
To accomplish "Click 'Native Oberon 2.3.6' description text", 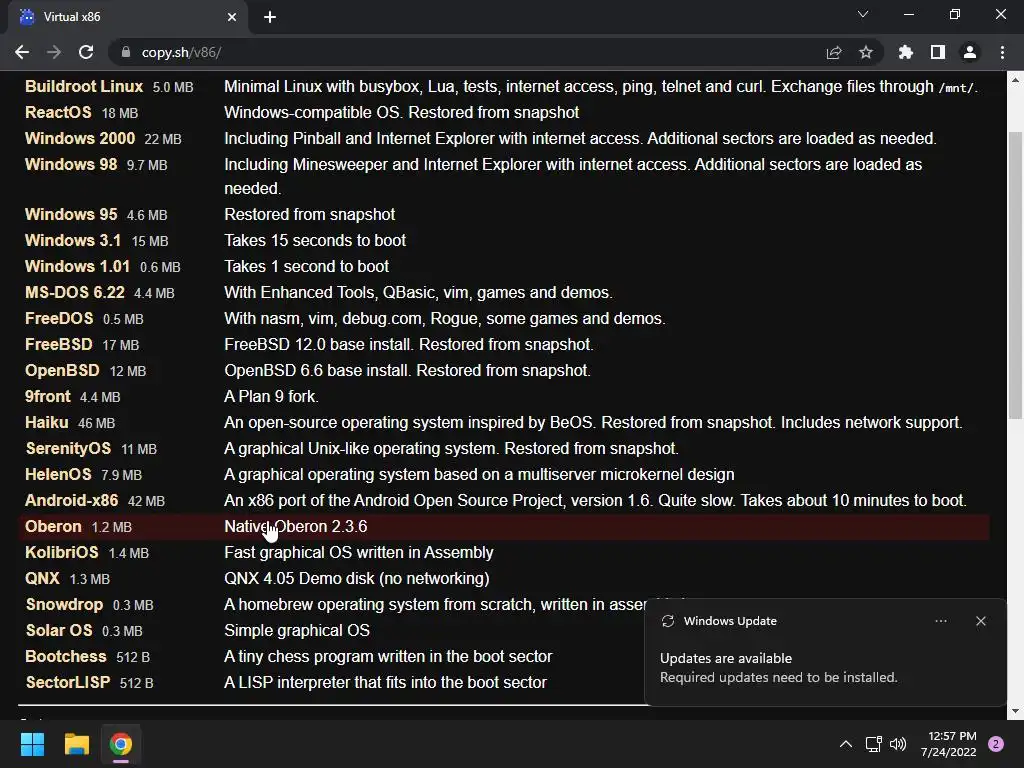I will [295, 526].
